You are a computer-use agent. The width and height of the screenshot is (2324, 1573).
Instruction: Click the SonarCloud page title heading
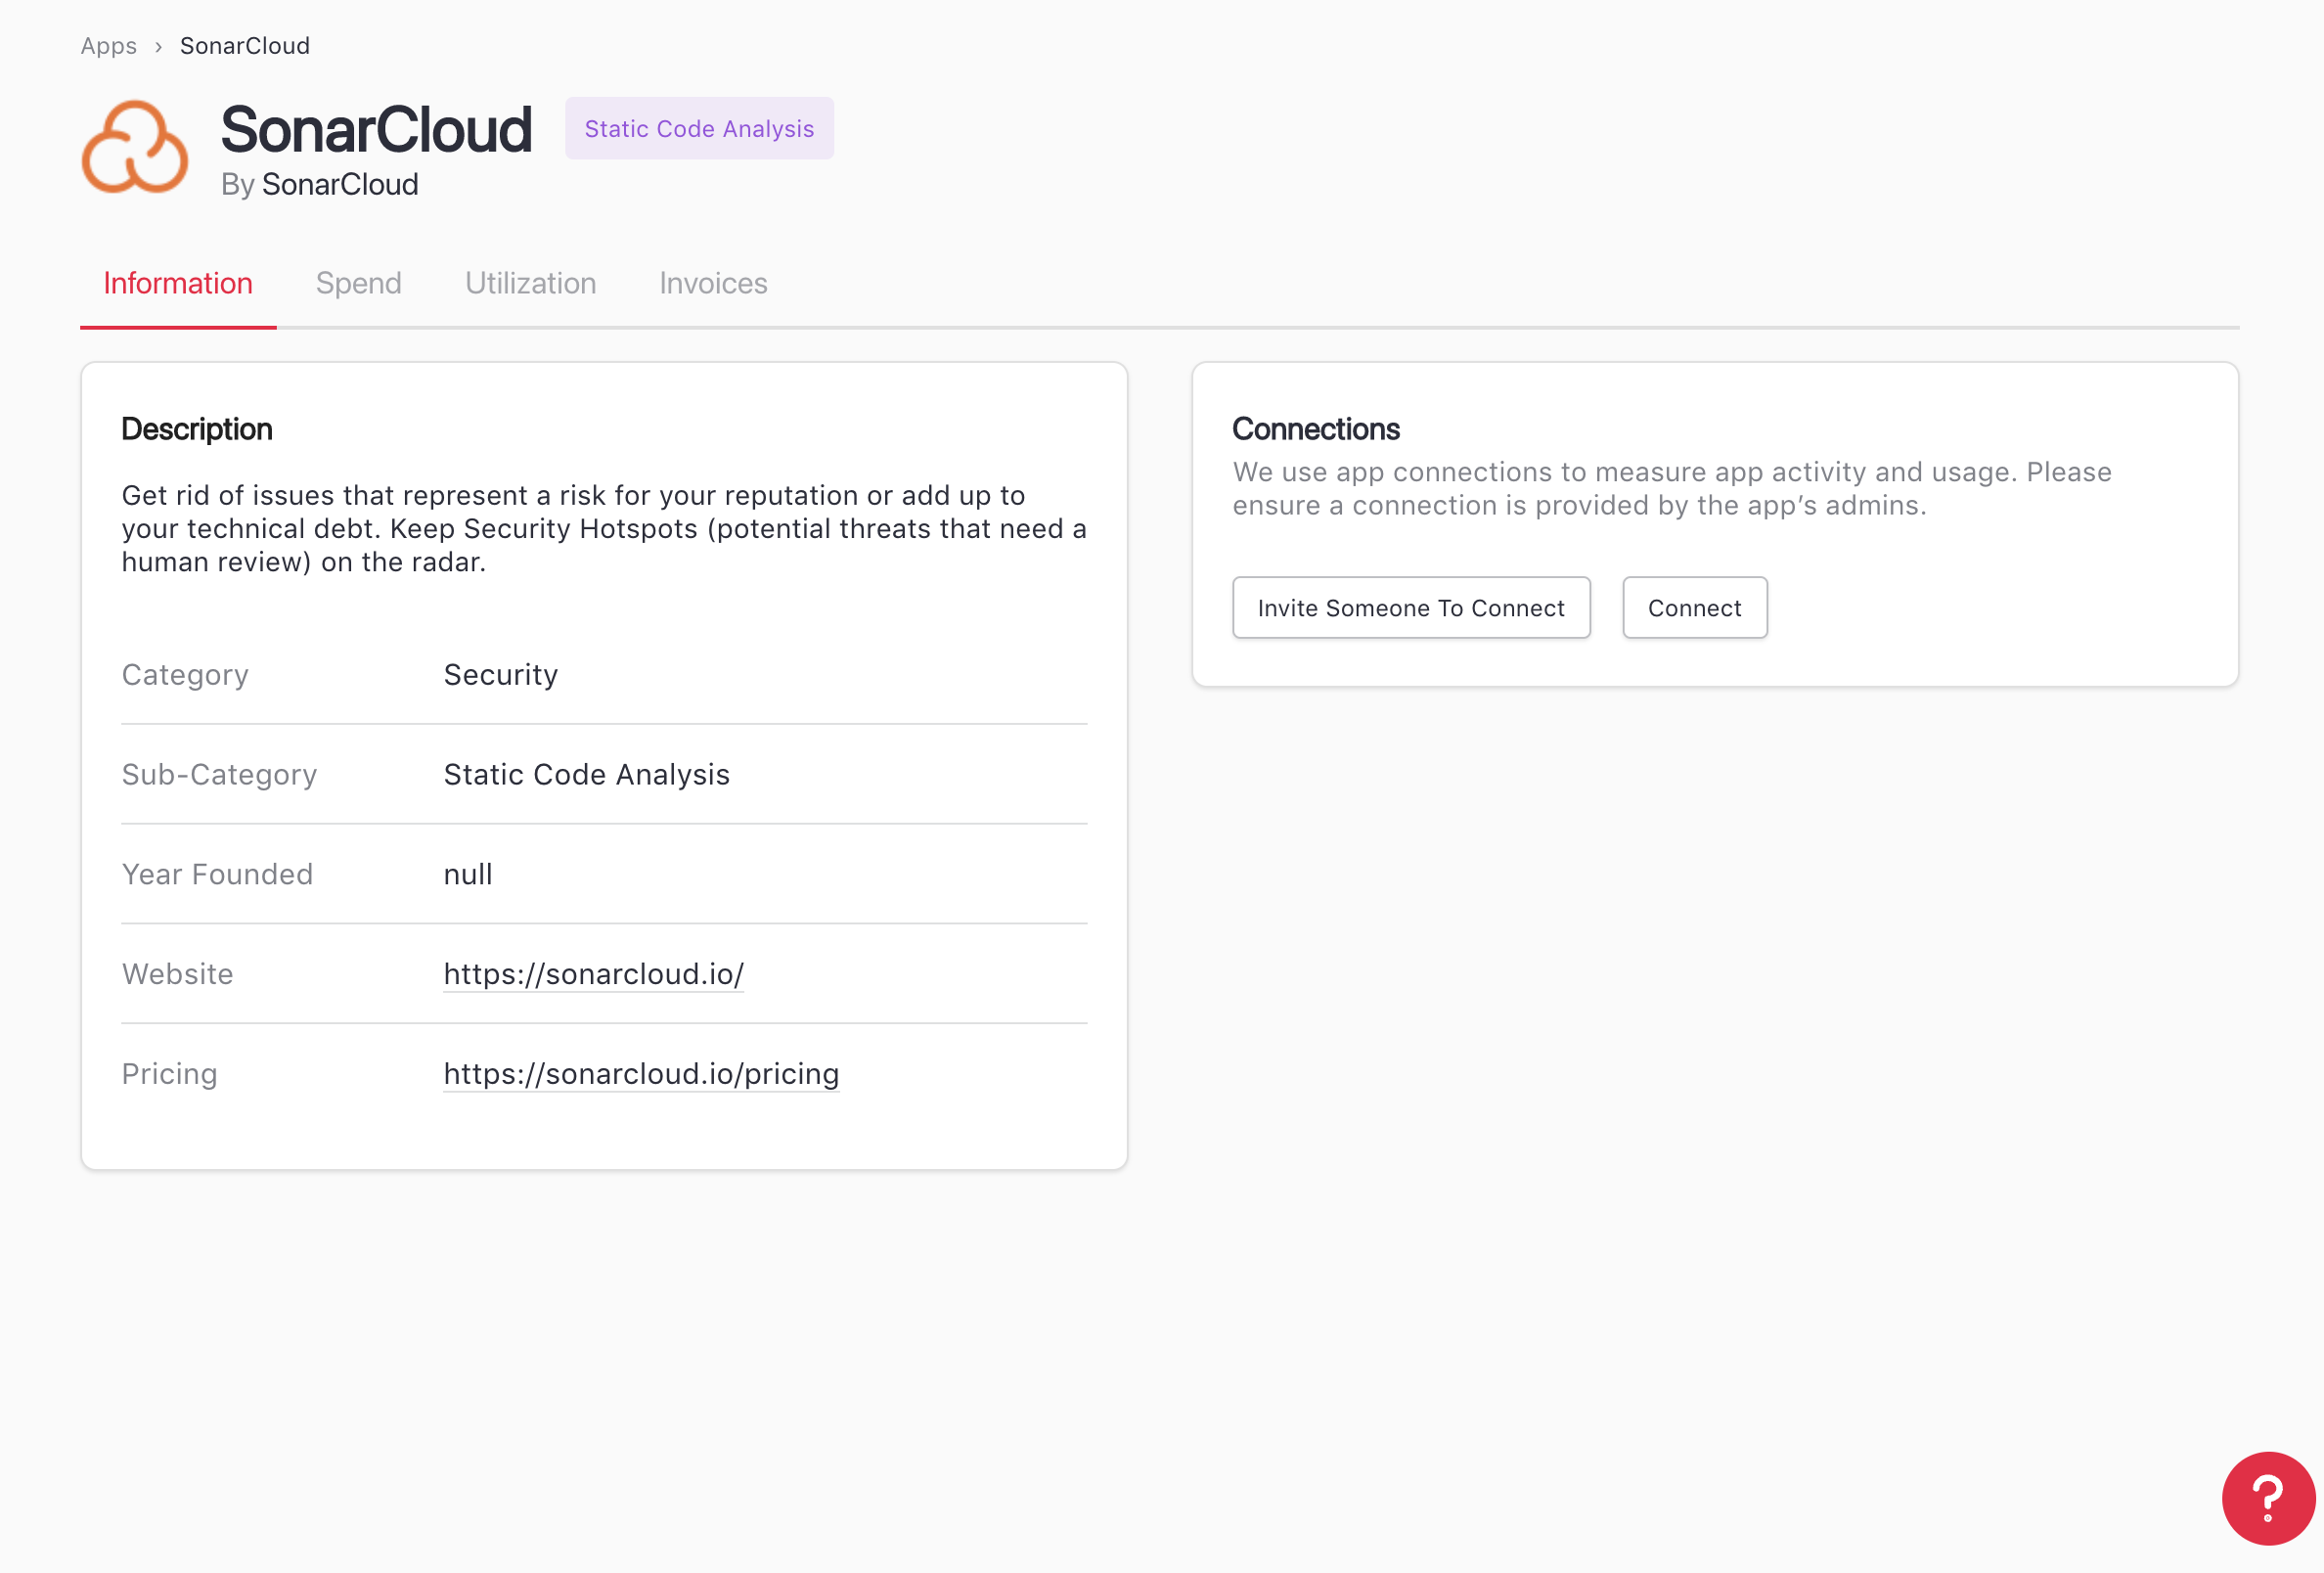click(375, 129)
